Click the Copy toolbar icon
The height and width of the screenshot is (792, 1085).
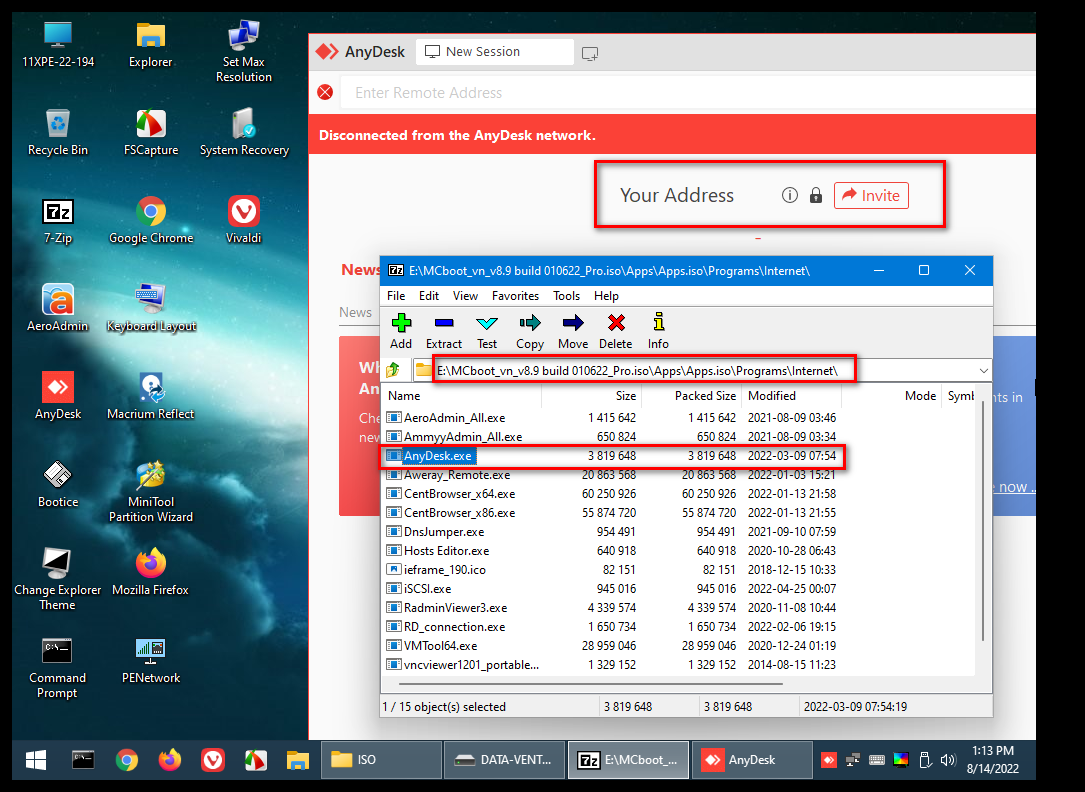click(x=529, y=331)
